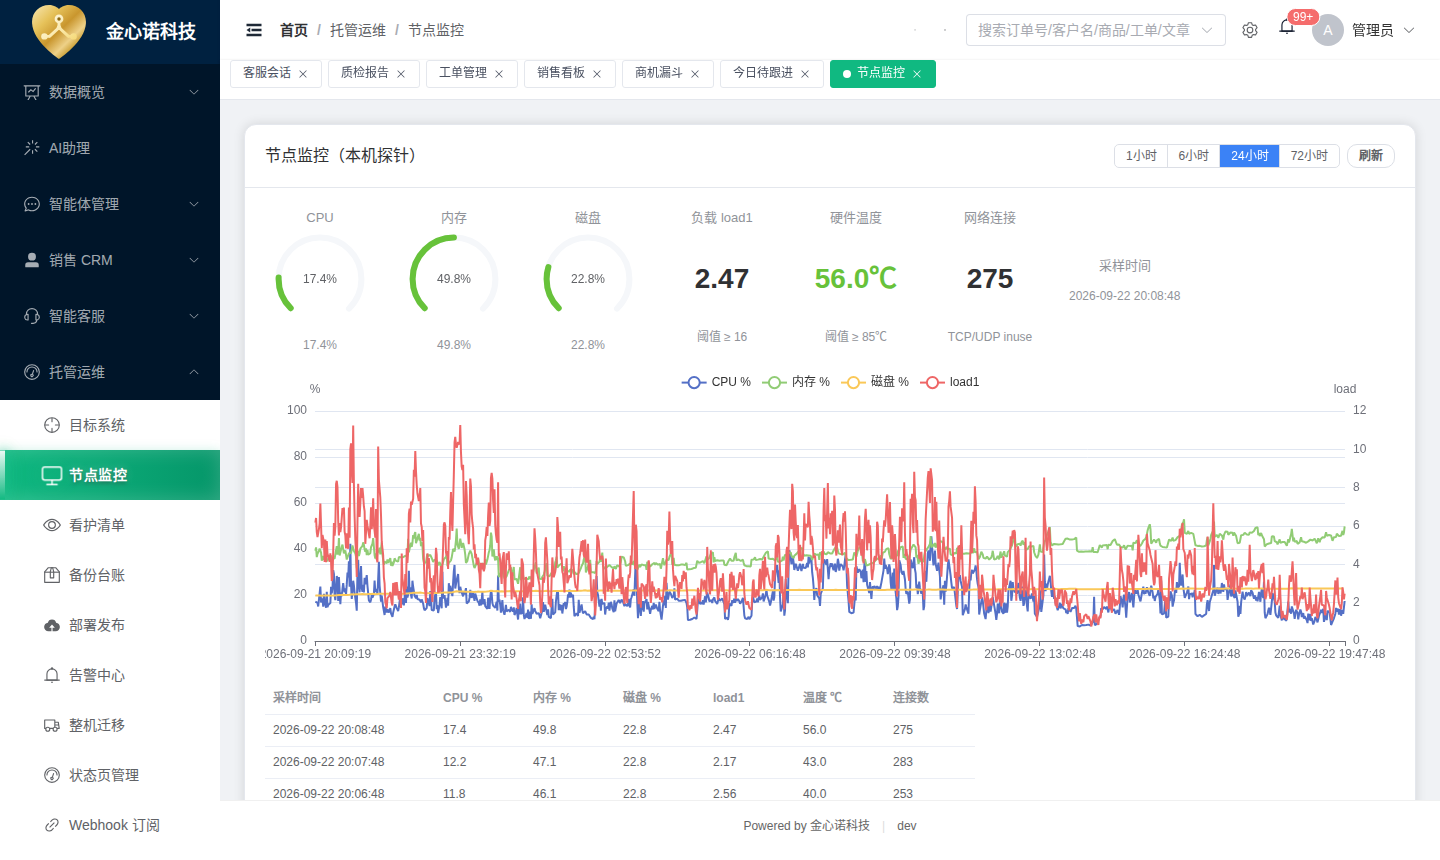
Task: Click the 备份台账 archive icon
Action: pos(52,575)
